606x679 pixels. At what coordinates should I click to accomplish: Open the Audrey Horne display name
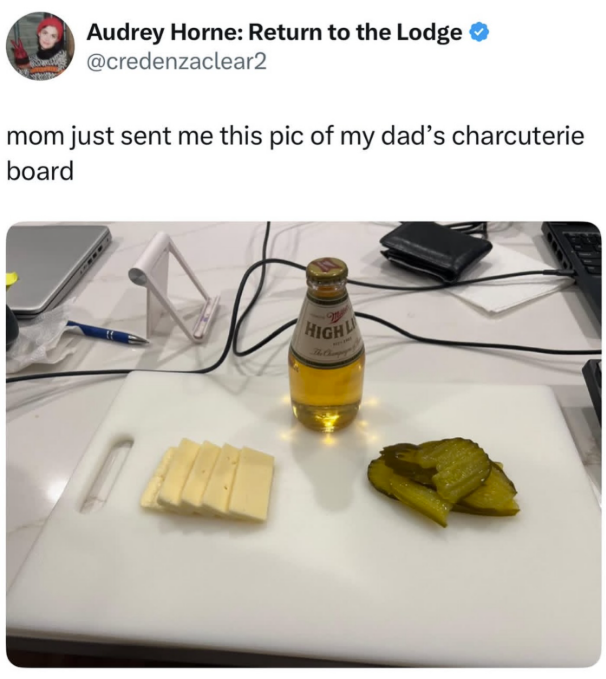pyautogui.click(x=274, y=33)
